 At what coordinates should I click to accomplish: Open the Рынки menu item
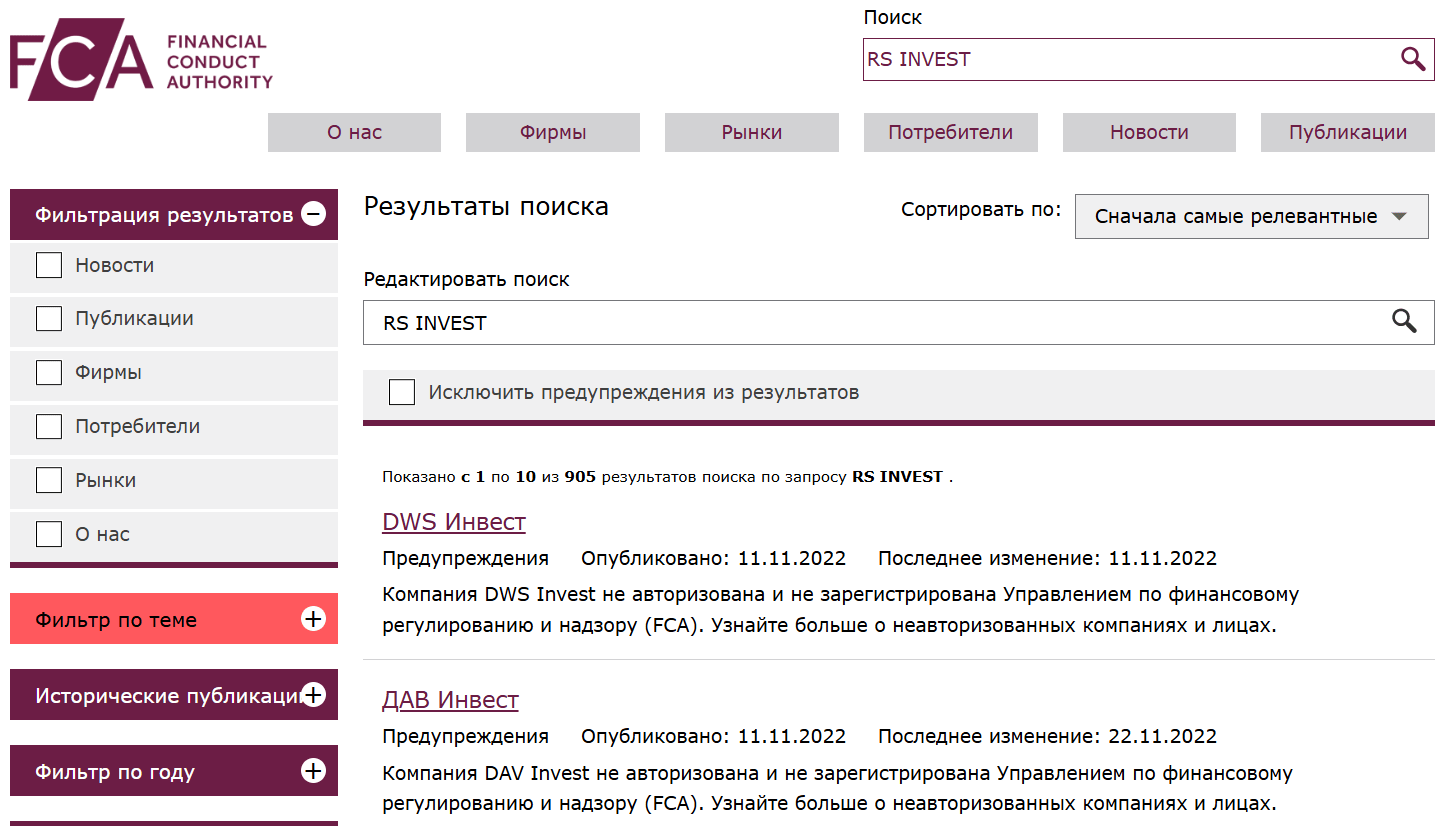[x=751, y=132]
